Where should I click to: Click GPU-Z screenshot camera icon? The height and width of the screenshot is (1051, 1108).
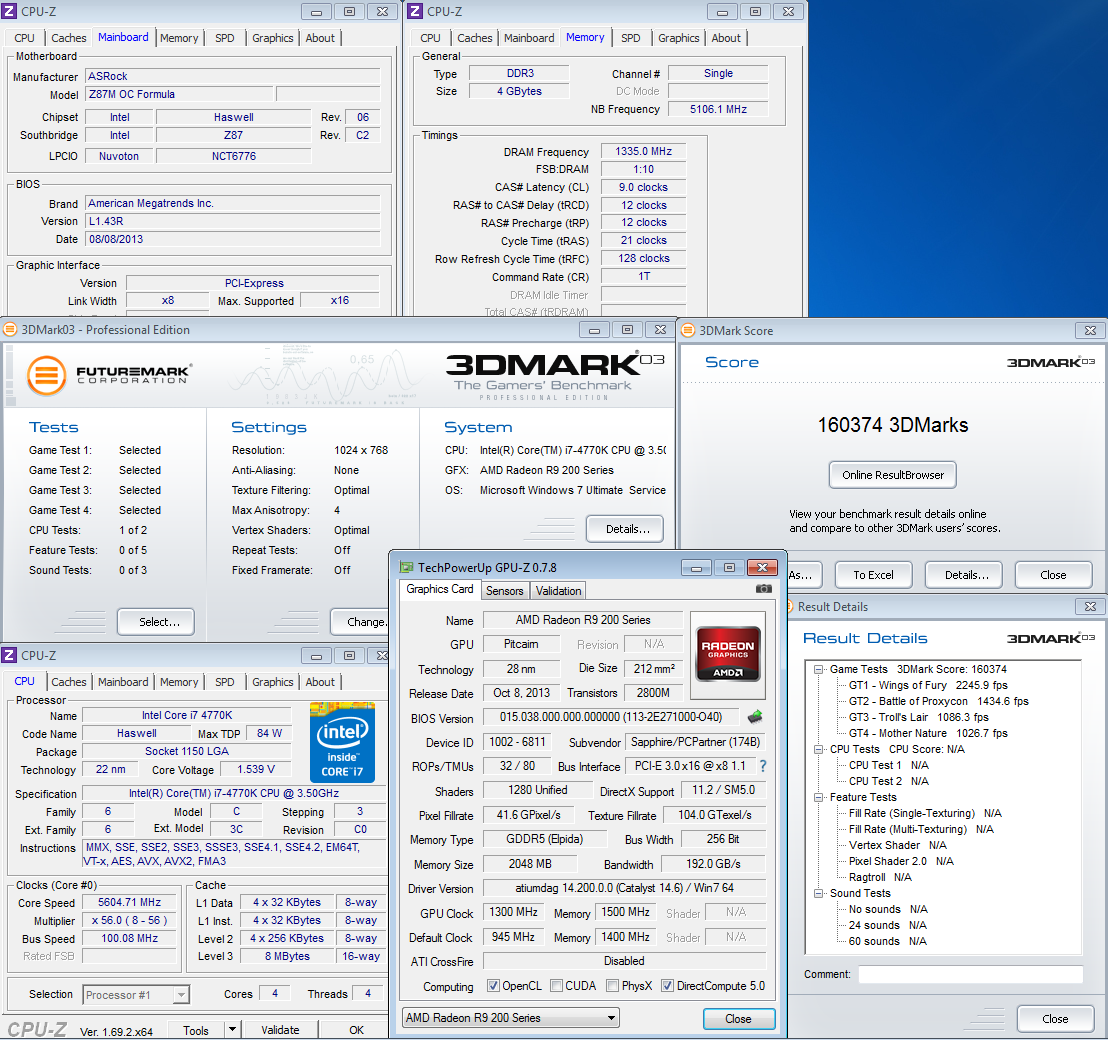tap(763, 589)
